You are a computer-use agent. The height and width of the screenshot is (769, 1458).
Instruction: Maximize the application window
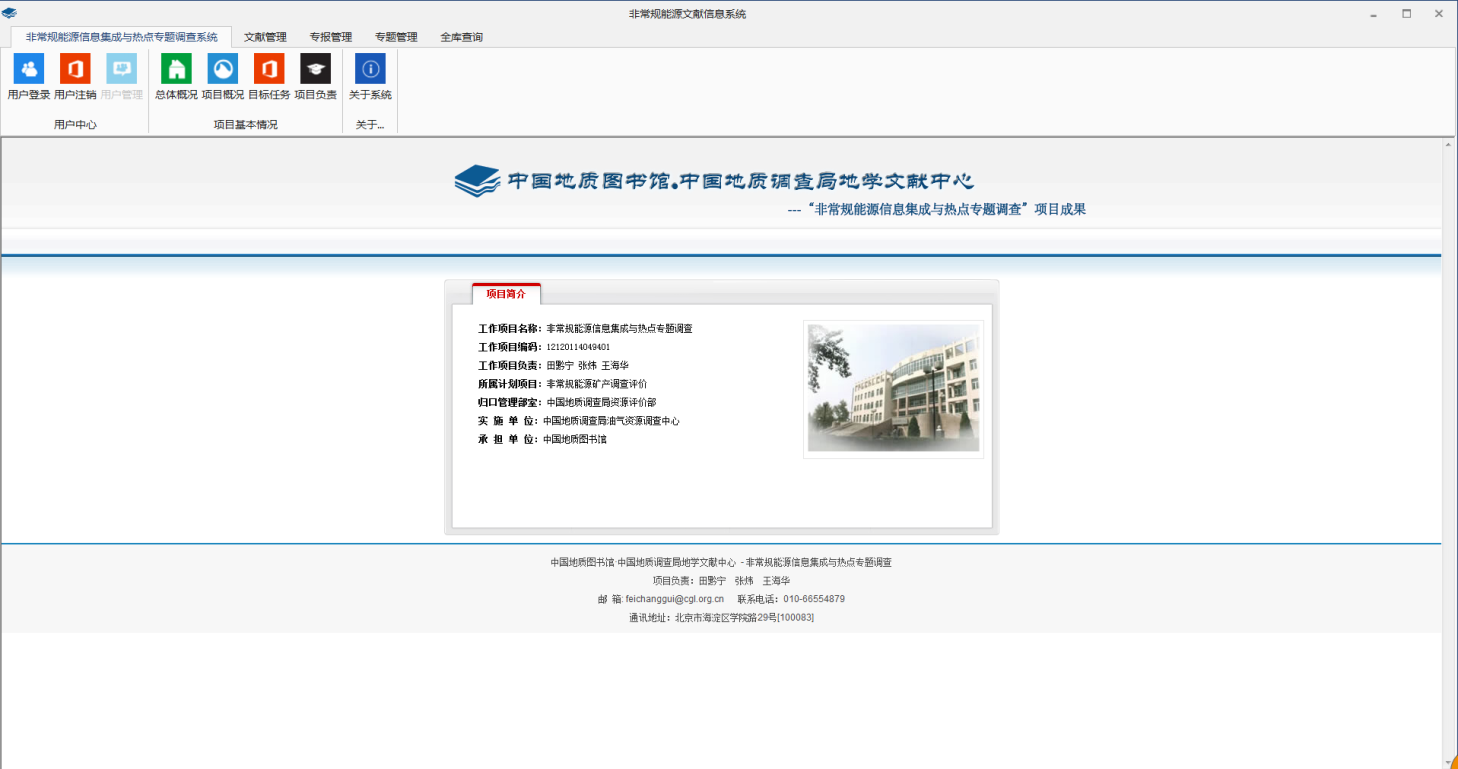(1406, 14)
